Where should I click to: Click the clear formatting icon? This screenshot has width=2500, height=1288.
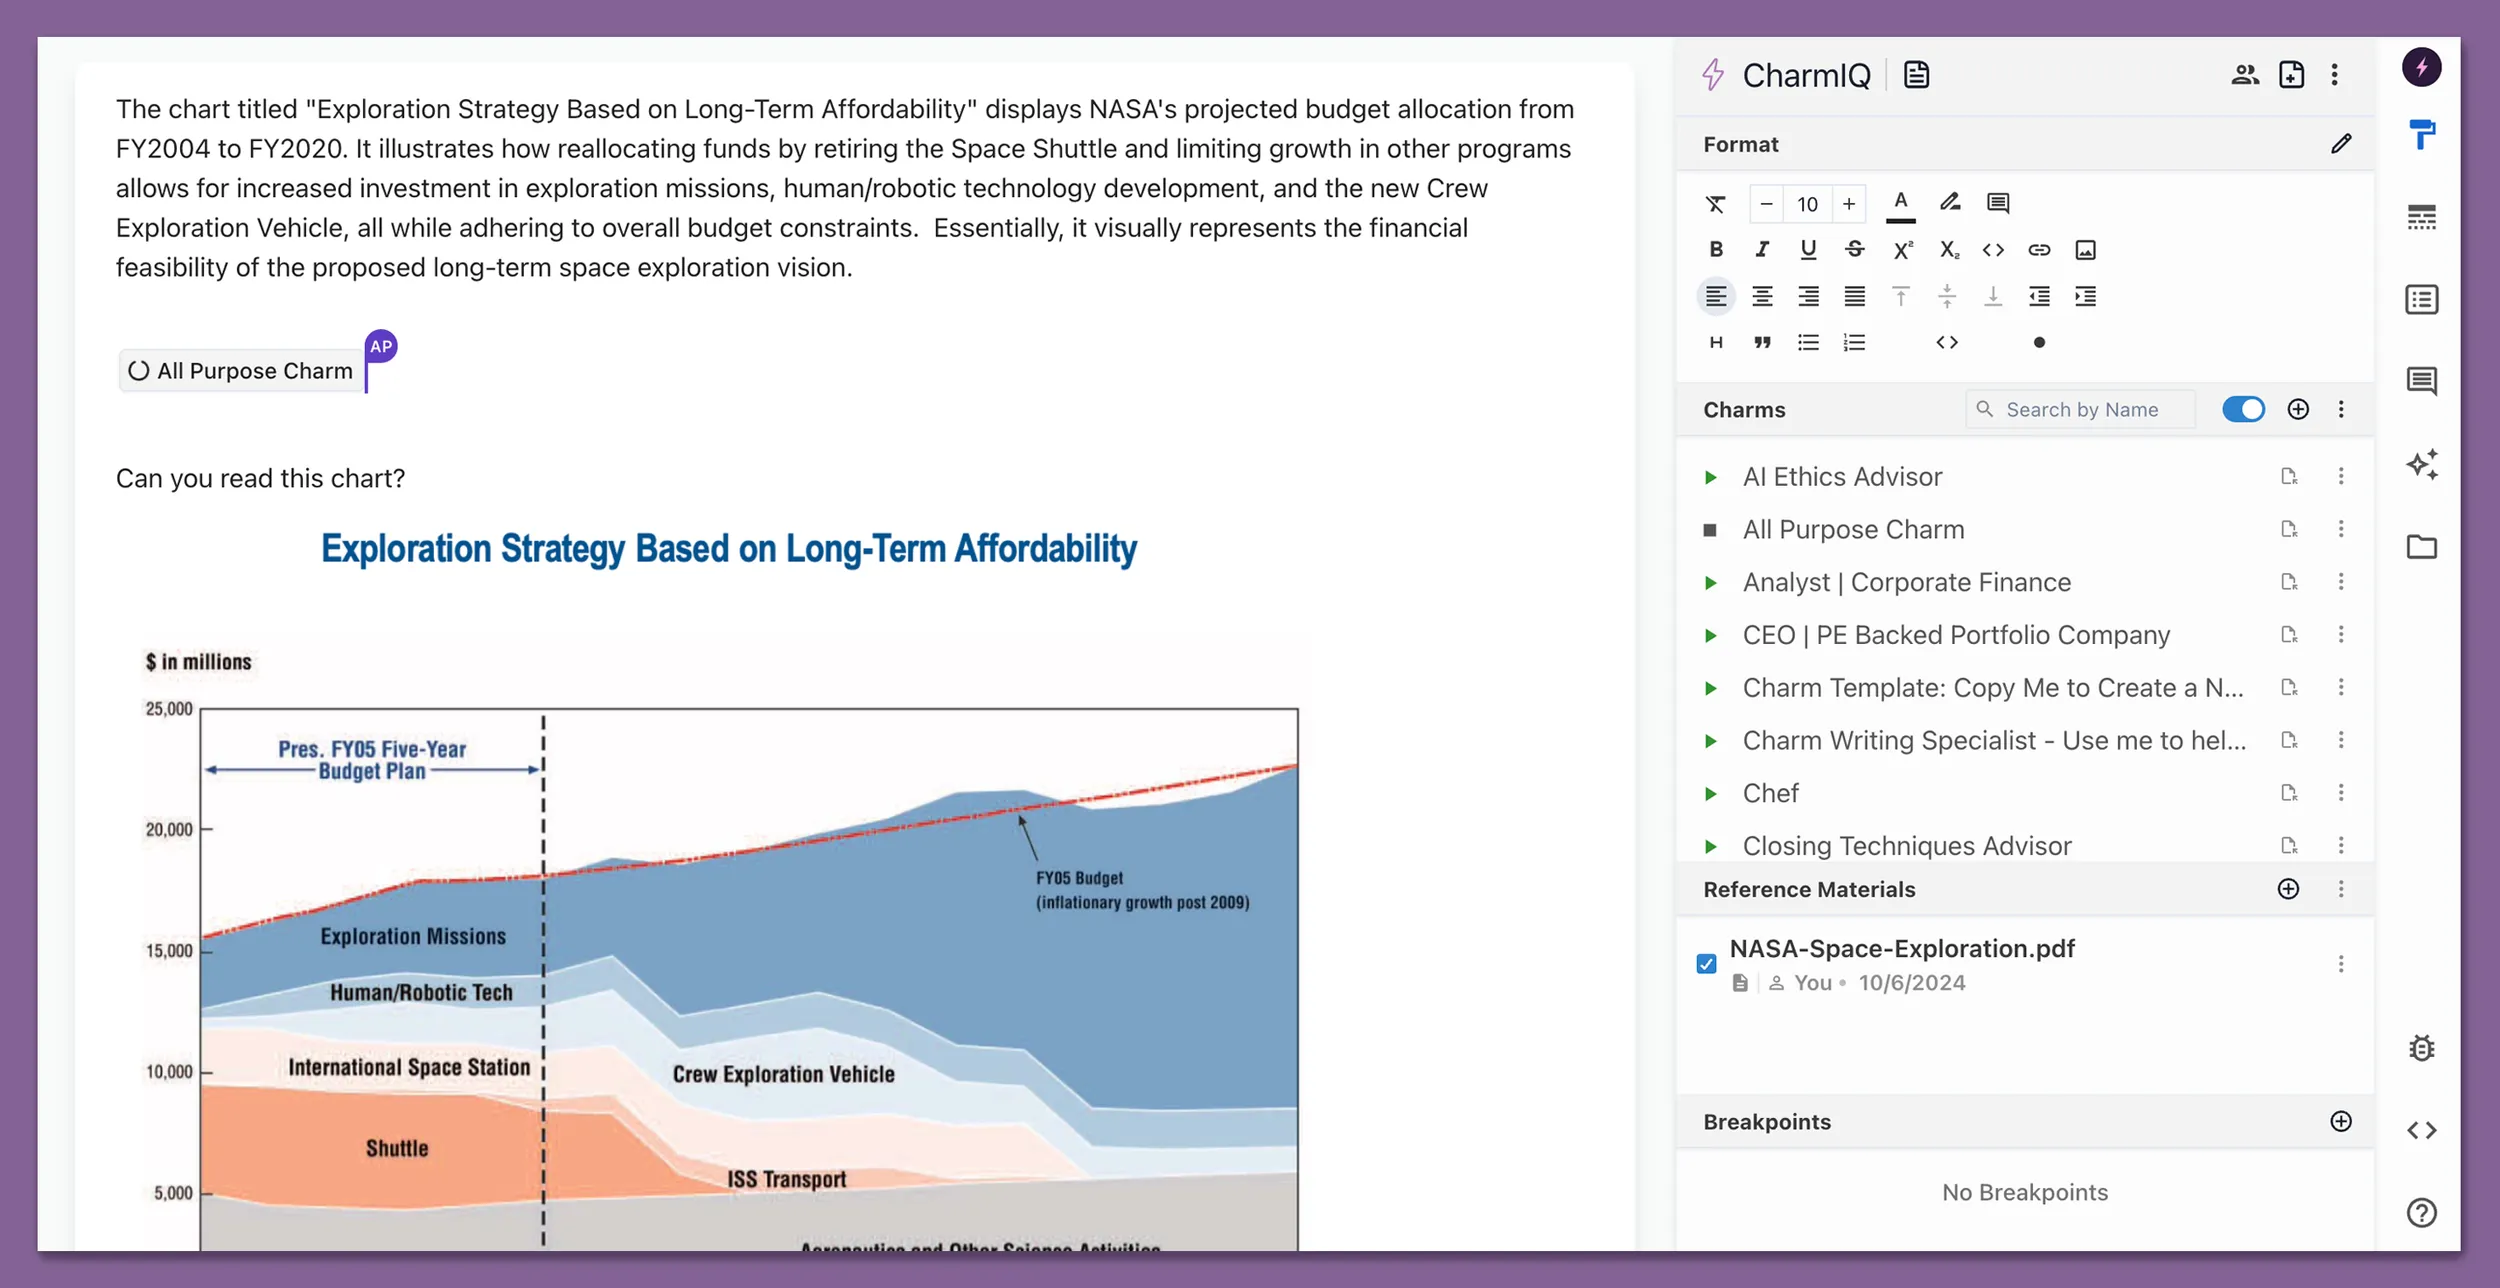[x=1716, y=203]
